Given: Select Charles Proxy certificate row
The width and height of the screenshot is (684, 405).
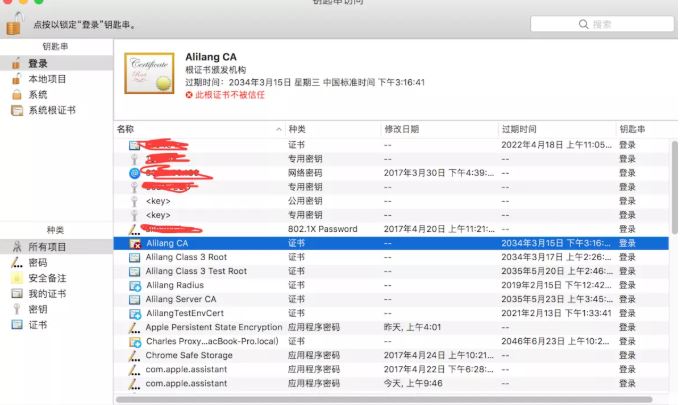Looking at the screenshot, I should click(391, 341).
